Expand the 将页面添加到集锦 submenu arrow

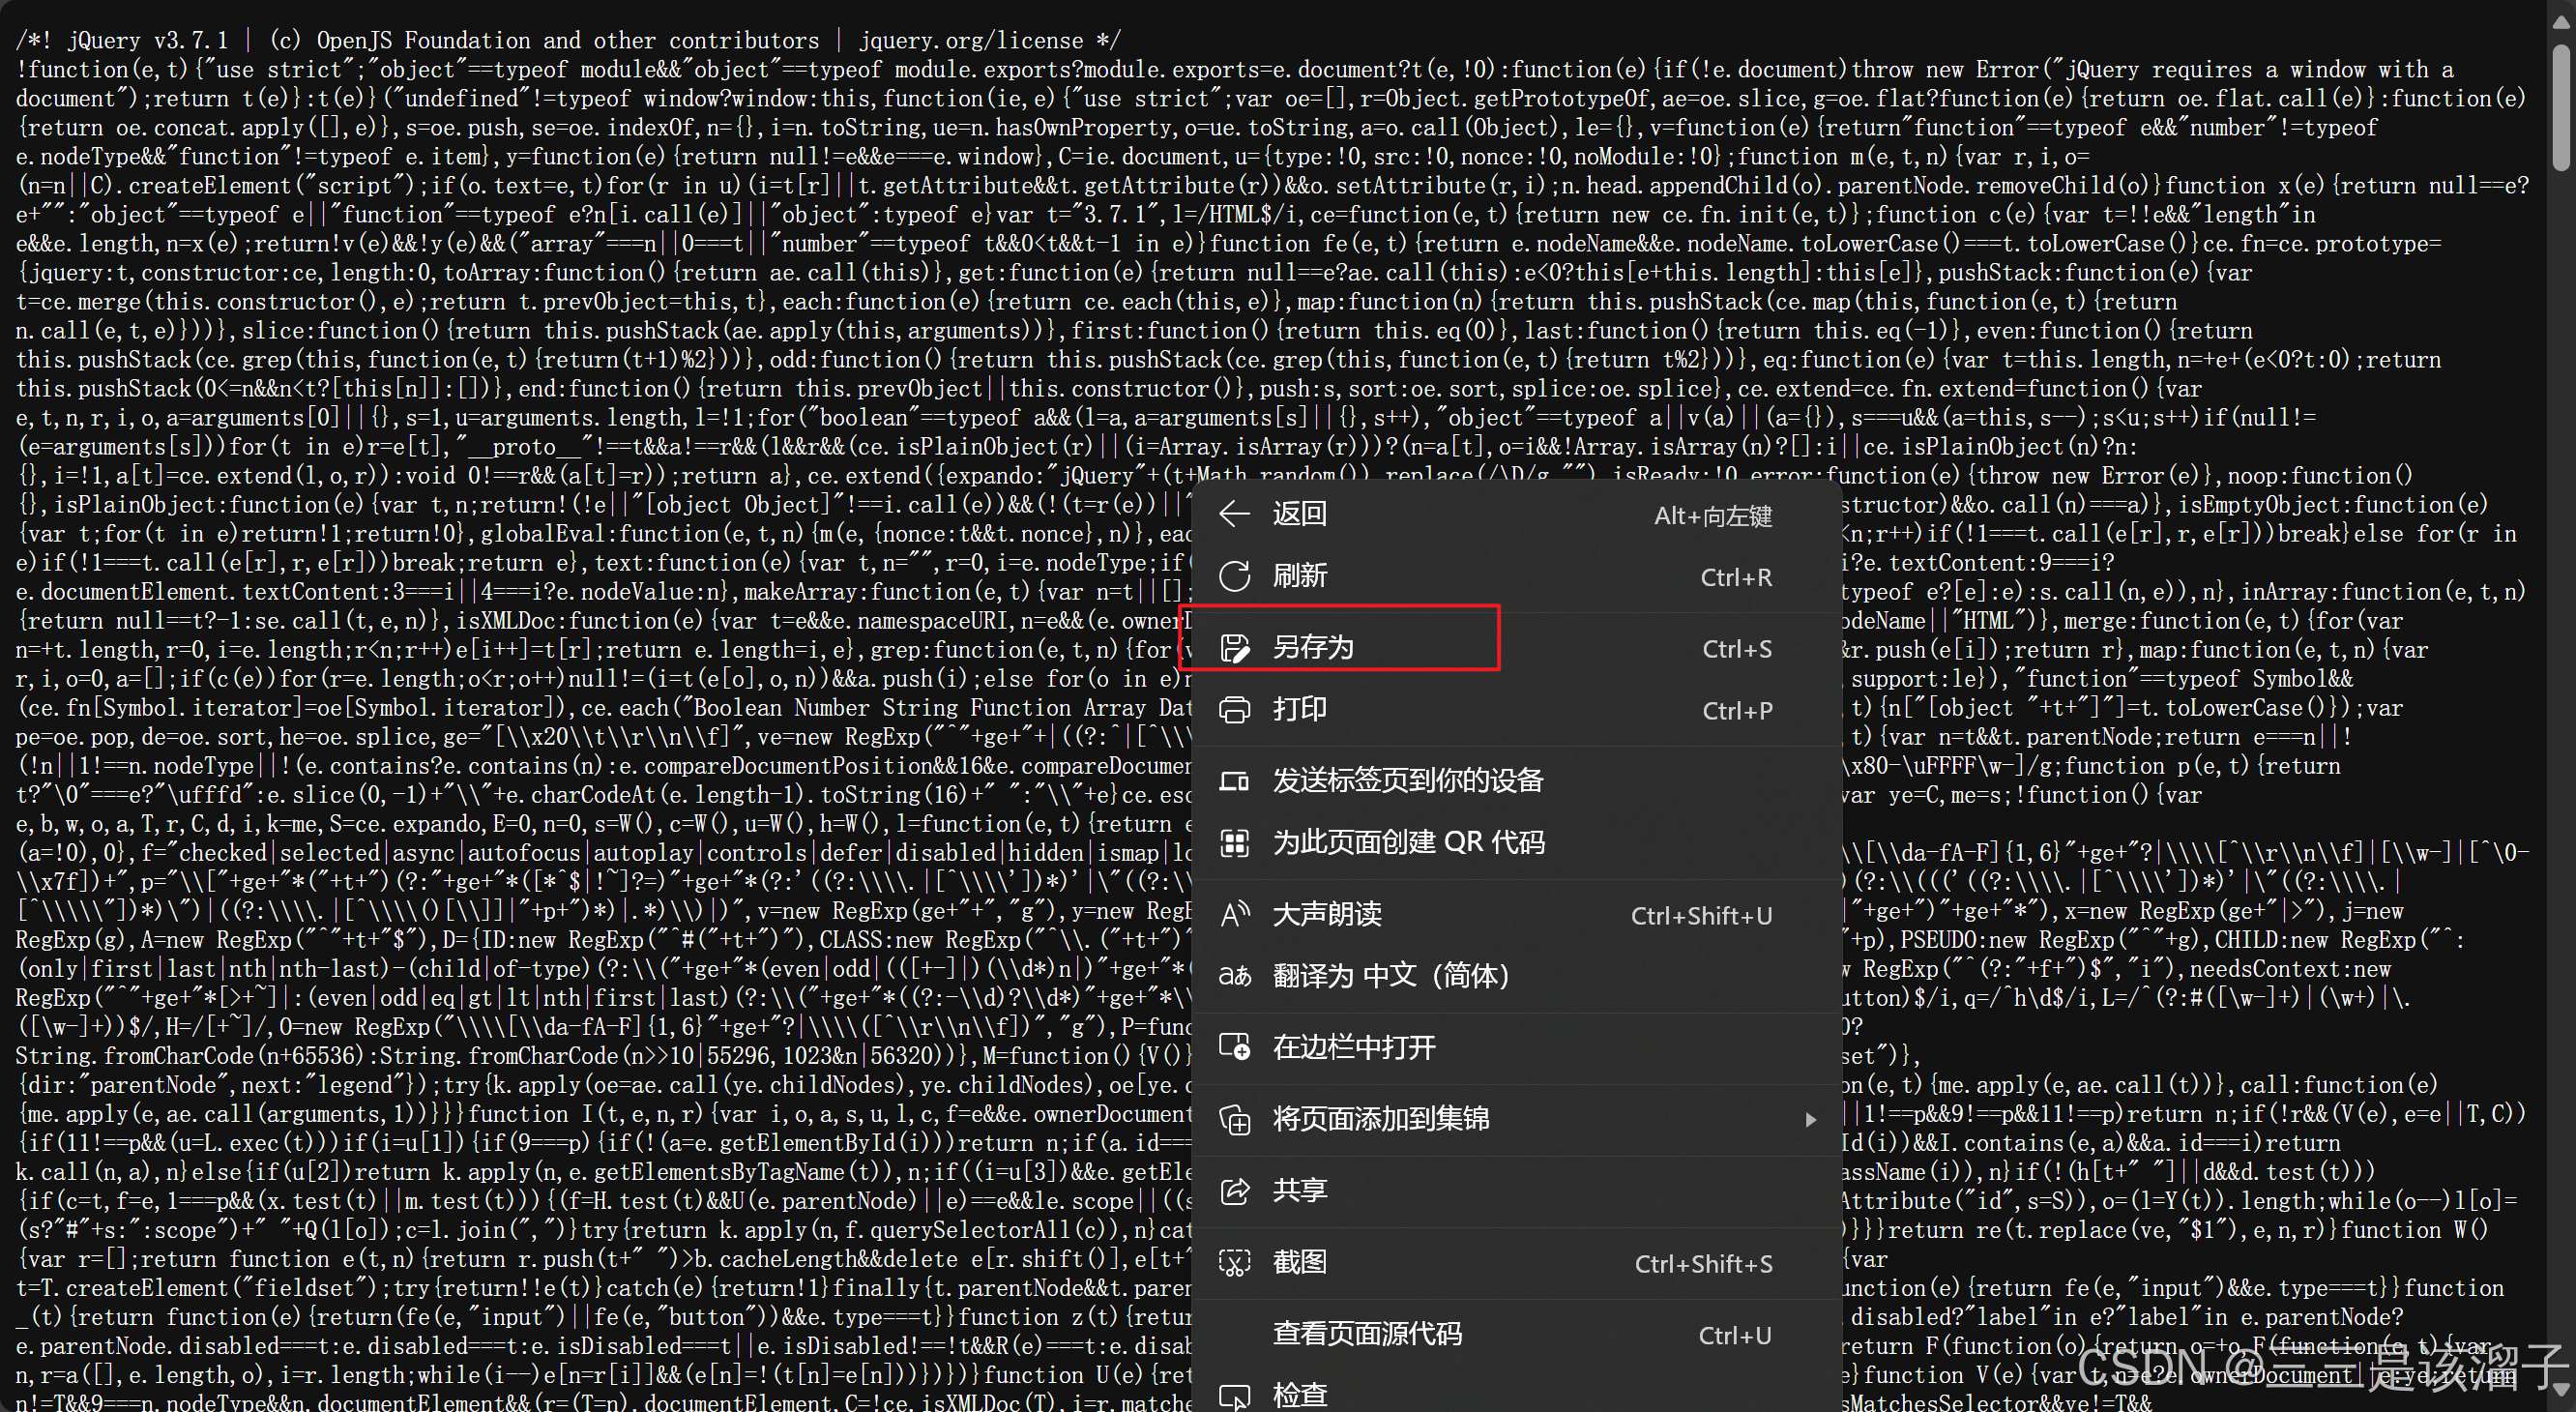pyautogui.click(x=1810, y=1119)
